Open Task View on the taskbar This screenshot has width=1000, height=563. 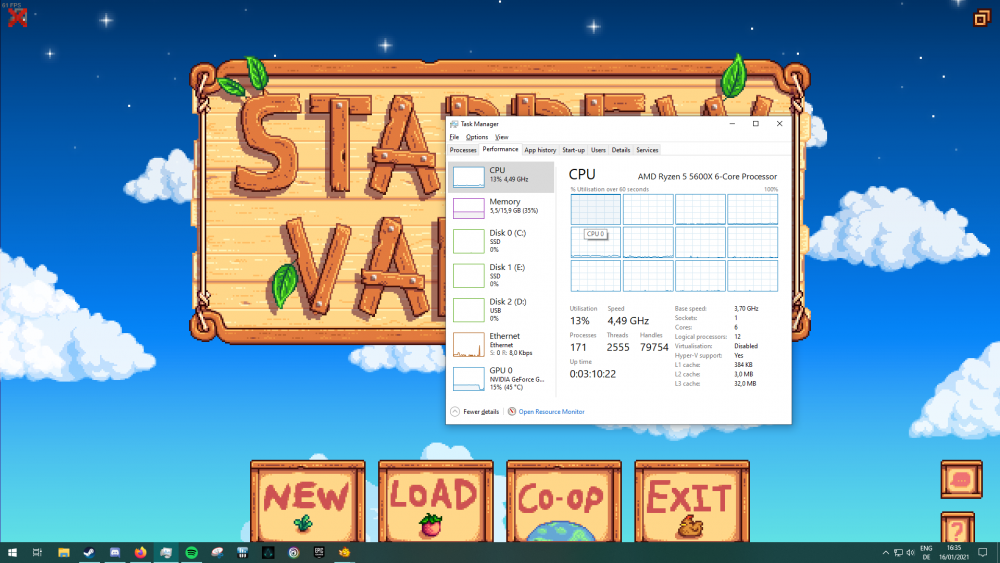click(x=38, y=552)
